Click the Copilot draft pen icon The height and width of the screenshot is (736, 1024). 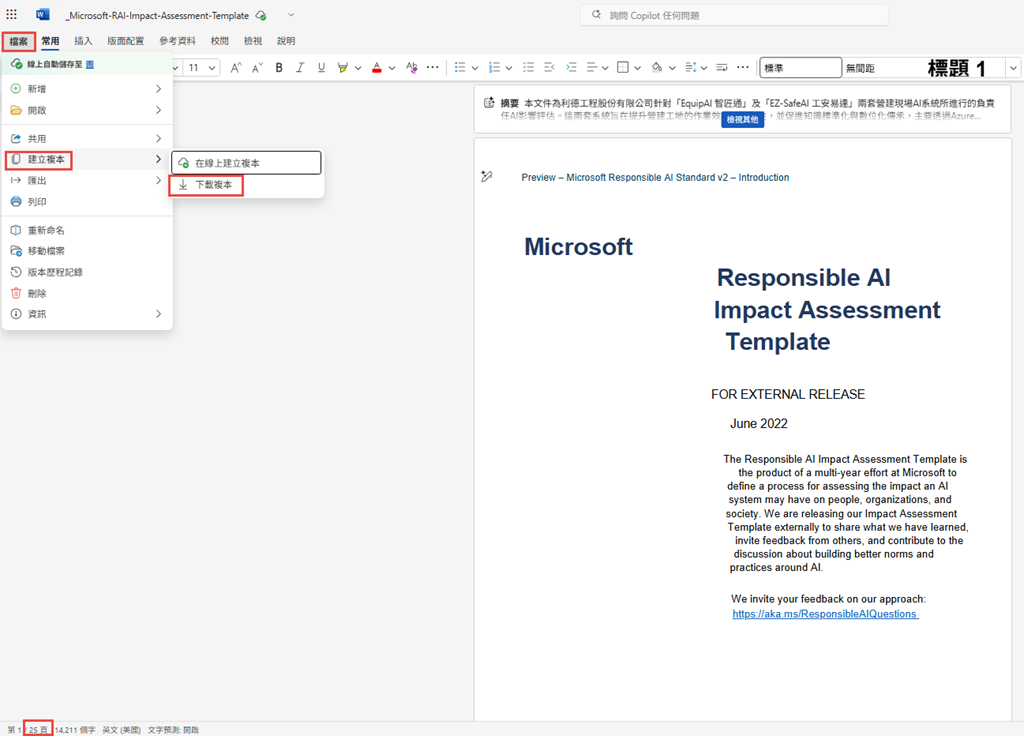pyautogui.click(x=487, y=176)
